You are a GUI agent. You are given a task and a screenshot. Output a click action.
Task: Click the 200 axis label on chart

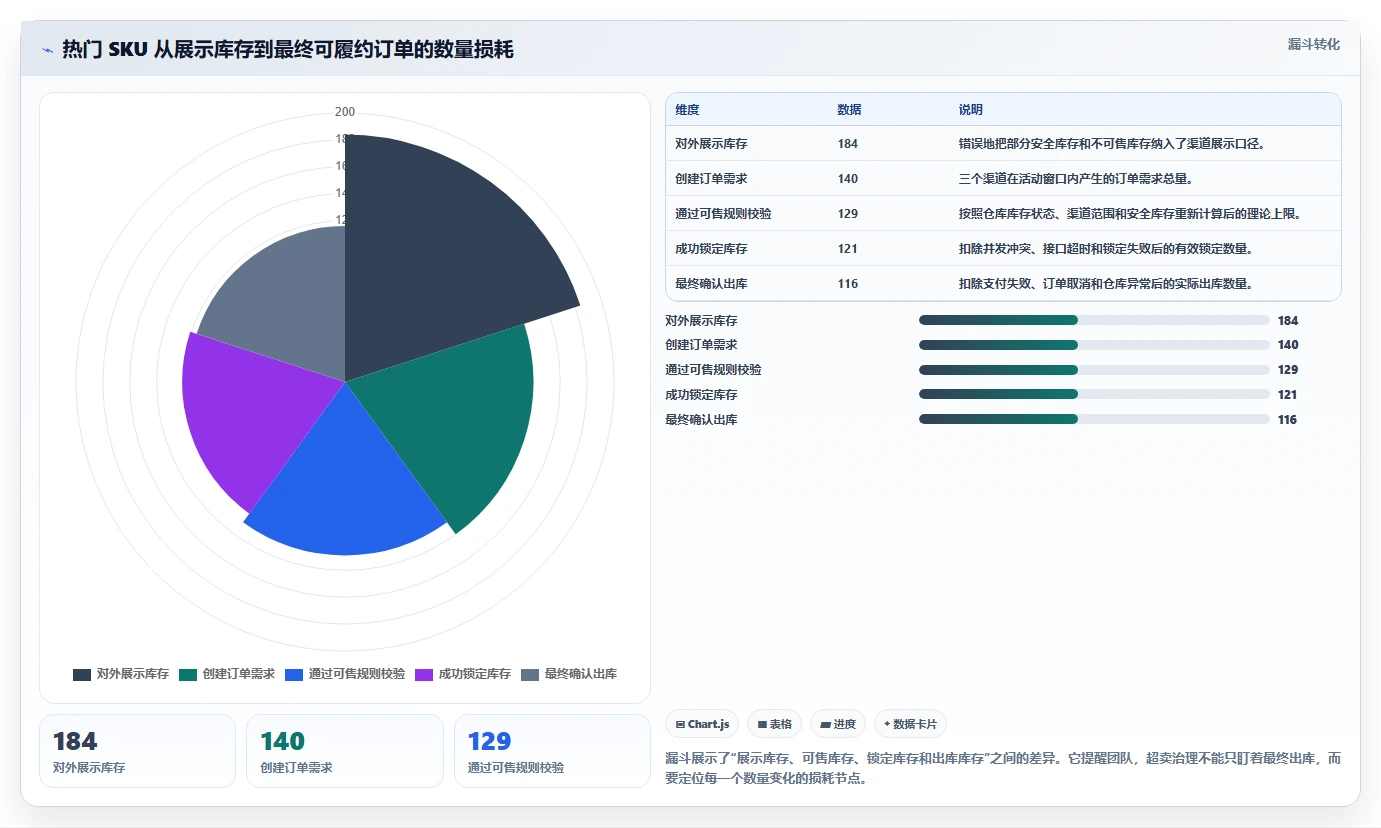tap(345, 112)
